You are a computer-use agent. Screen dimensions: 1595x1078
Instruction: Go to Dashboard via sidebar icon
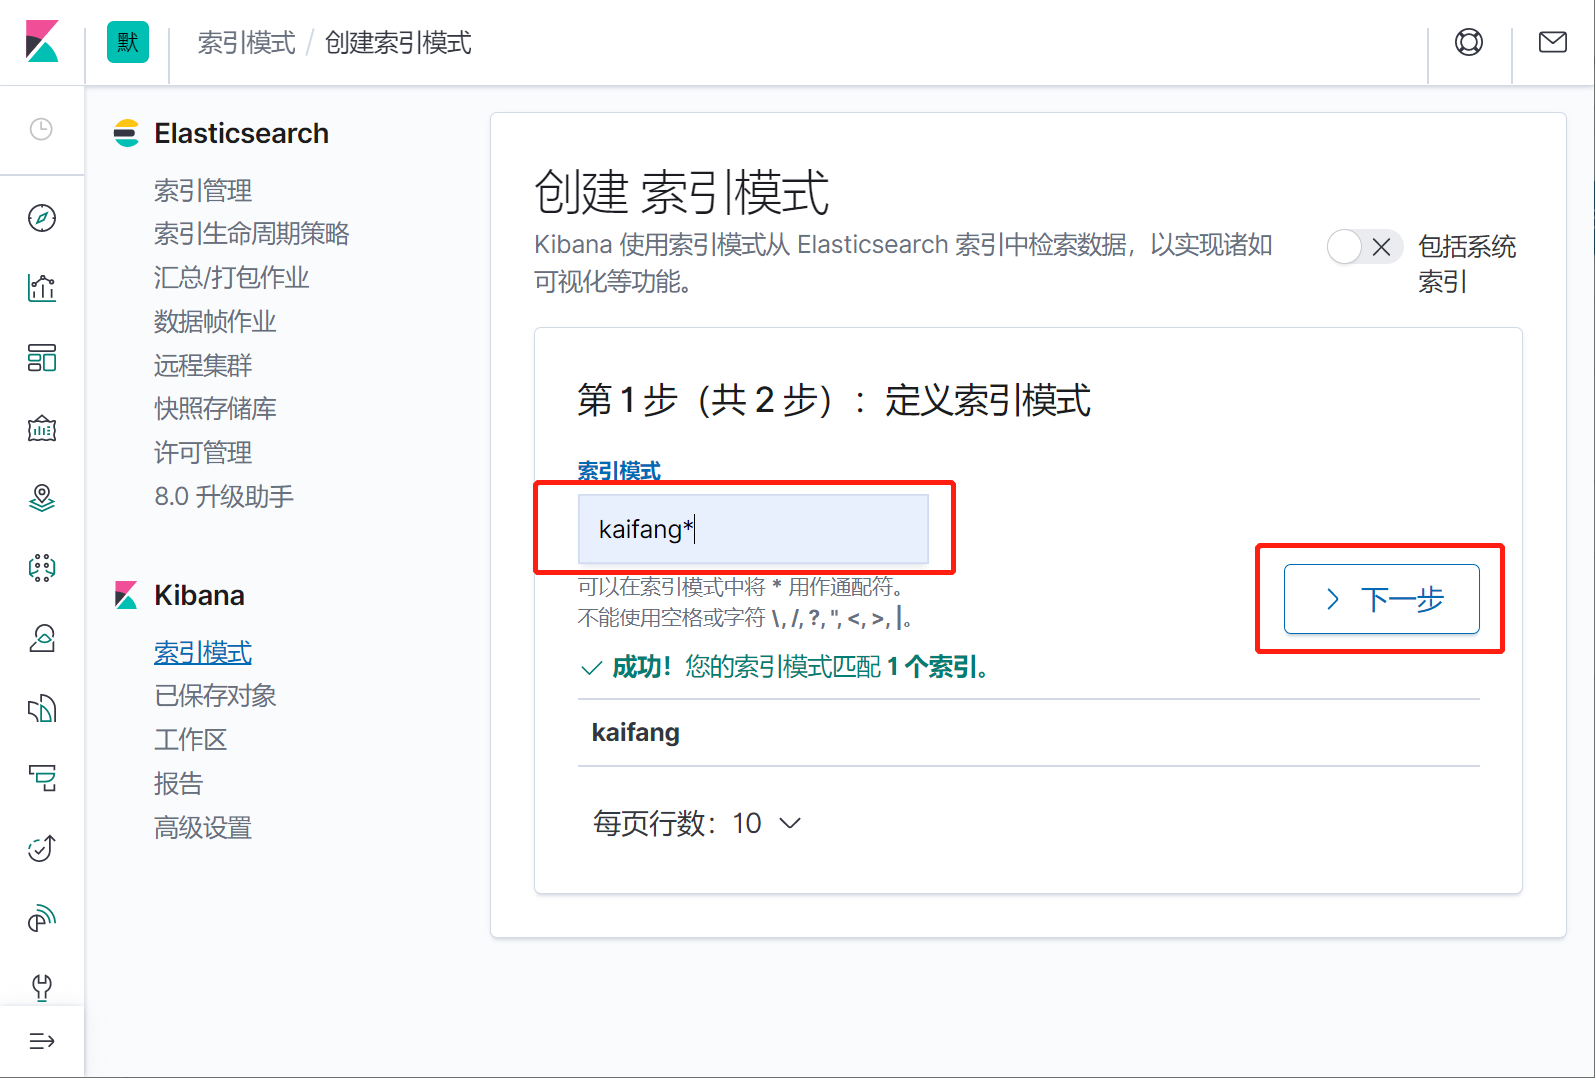point(42,358)
